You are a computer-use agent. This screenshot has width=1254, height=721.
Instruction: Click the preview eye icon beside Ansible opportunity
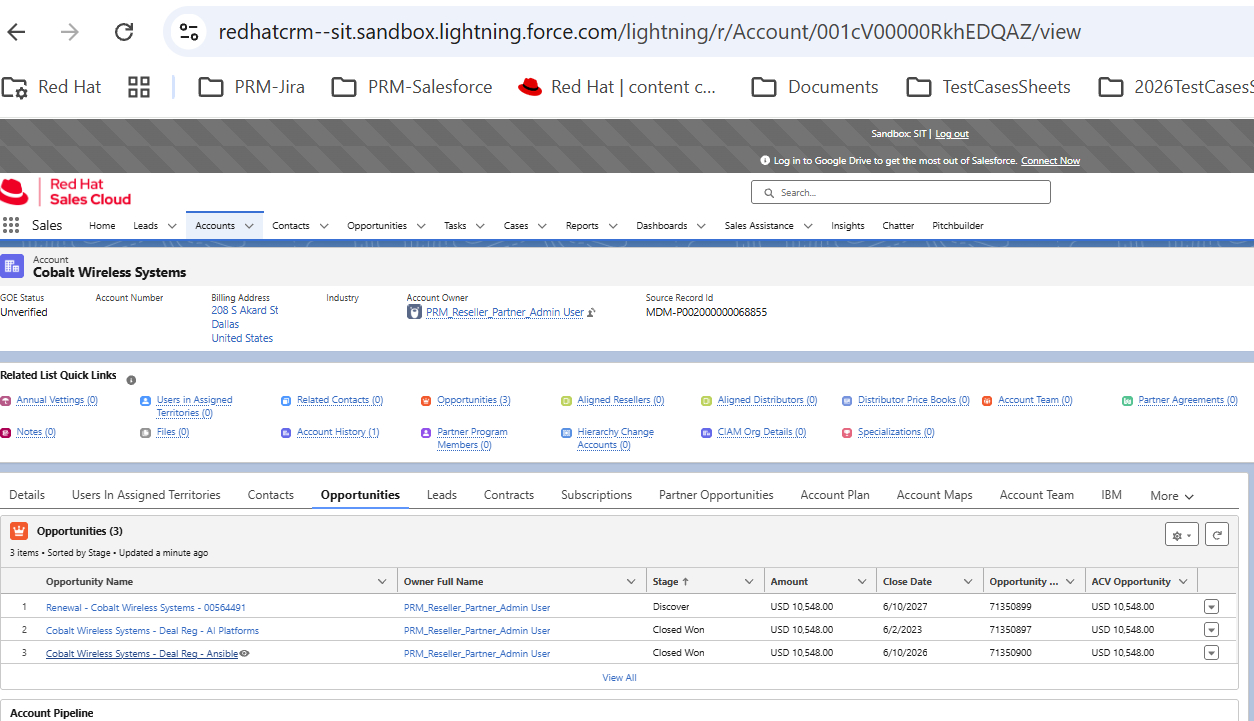[244, 654]
